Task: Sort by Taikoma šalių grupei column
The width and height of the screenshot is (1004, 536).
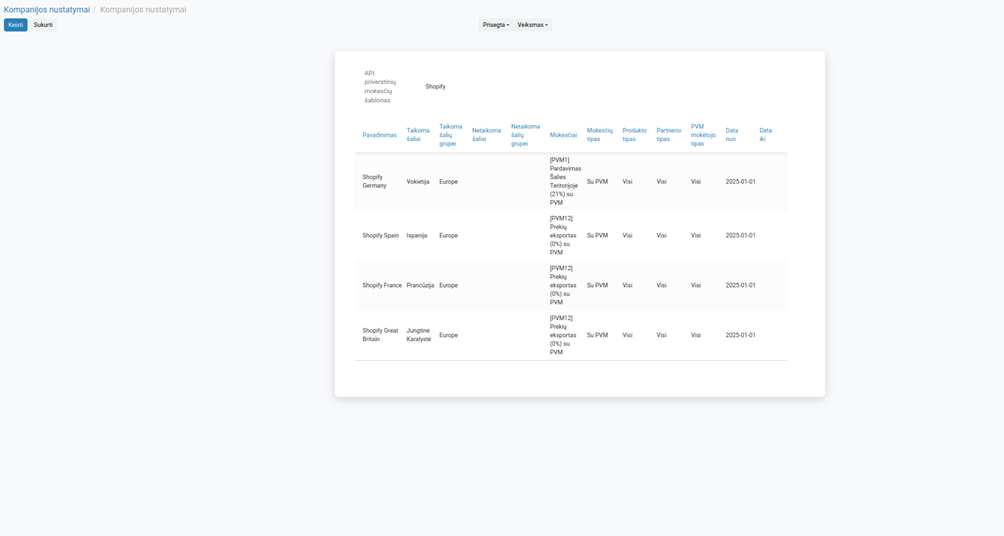Action: (x=451, y=135)
